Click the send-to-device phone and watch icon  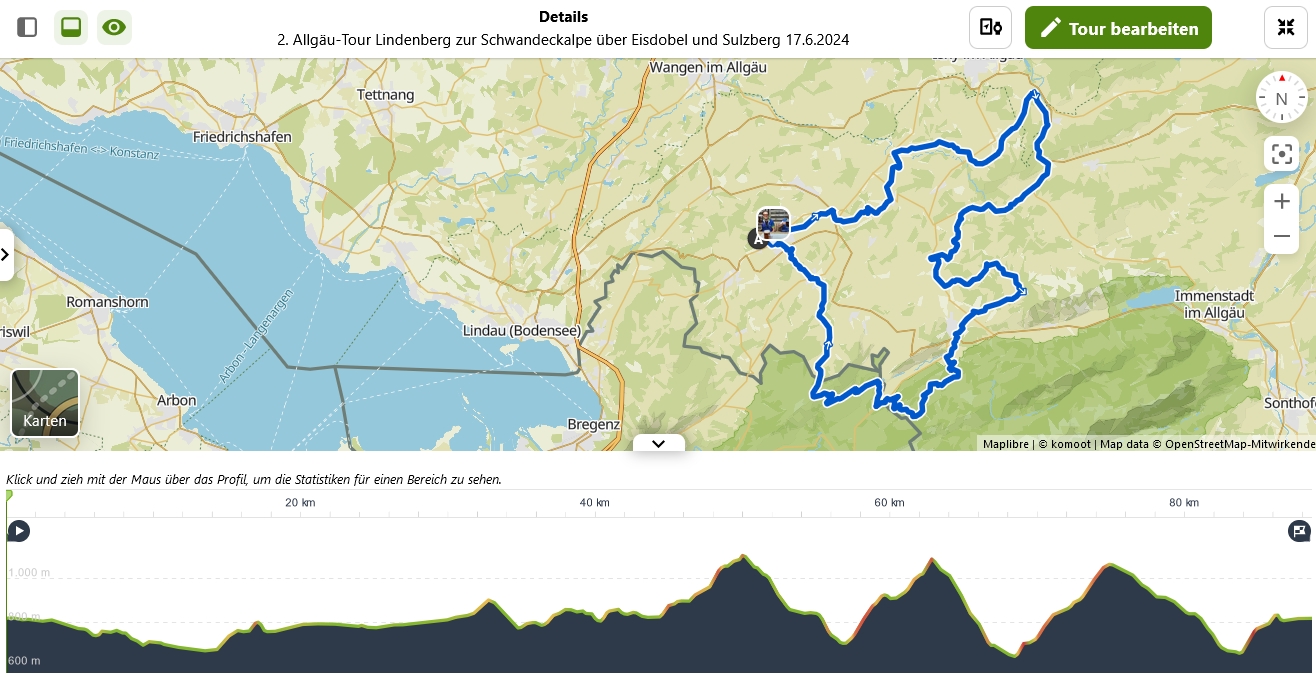(990, 27)
